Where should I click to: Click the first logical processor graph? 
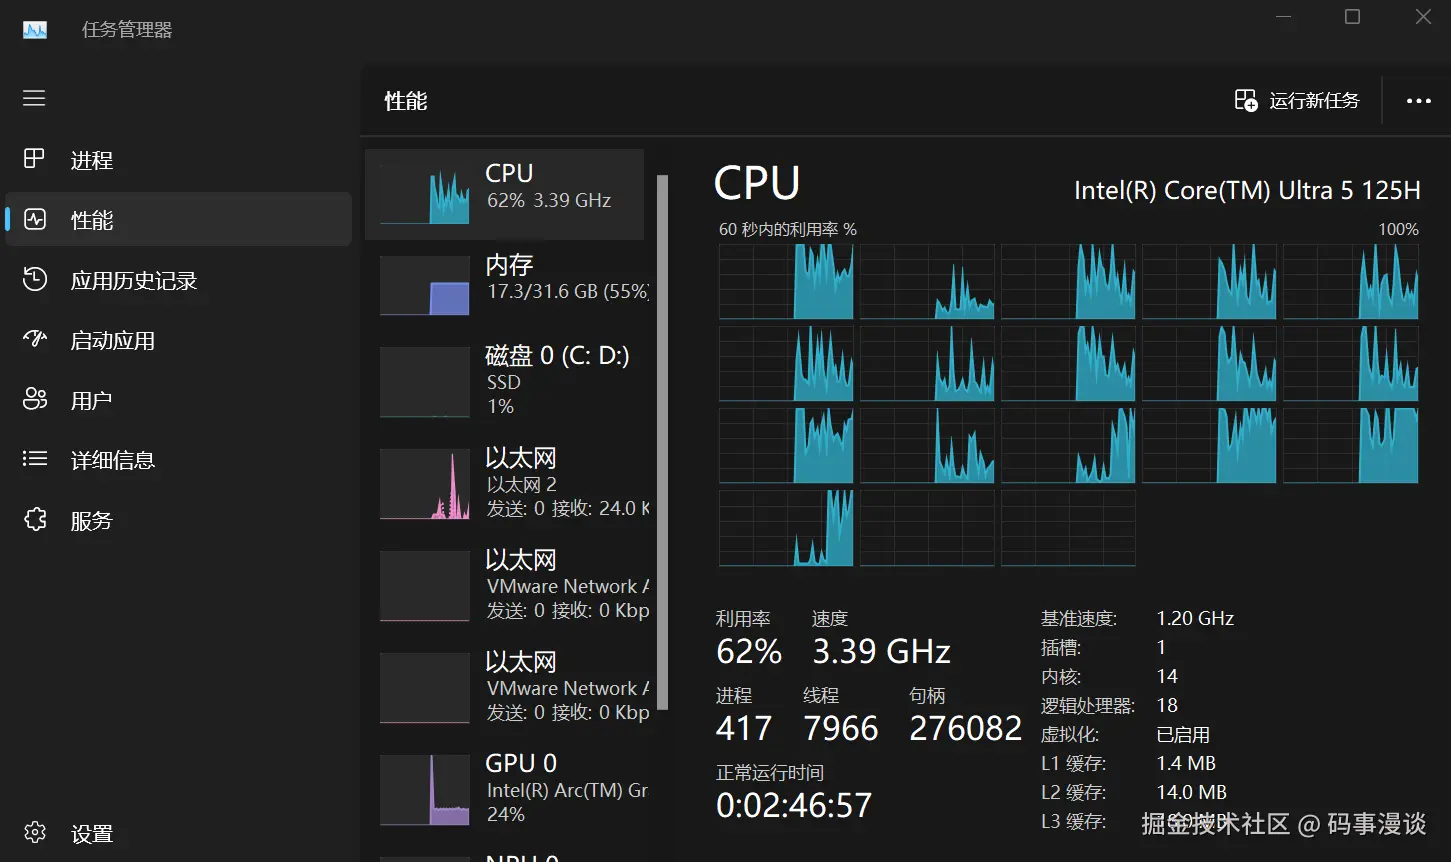pyautogui.click(x=786, y=281)
